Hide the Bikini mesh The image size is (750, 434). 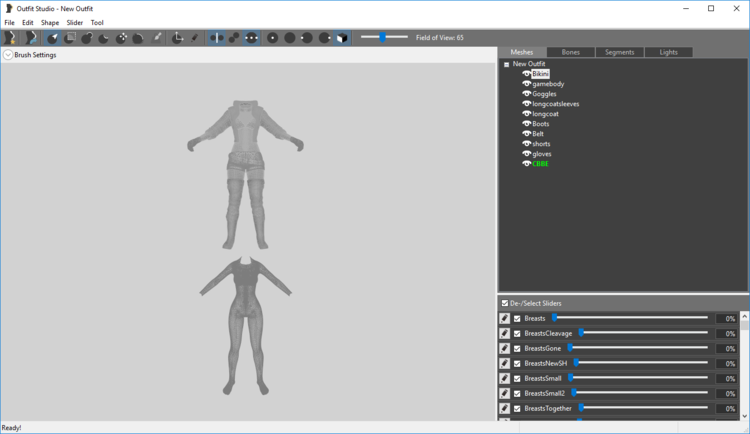pyautogui.click(x=526, y=74)
